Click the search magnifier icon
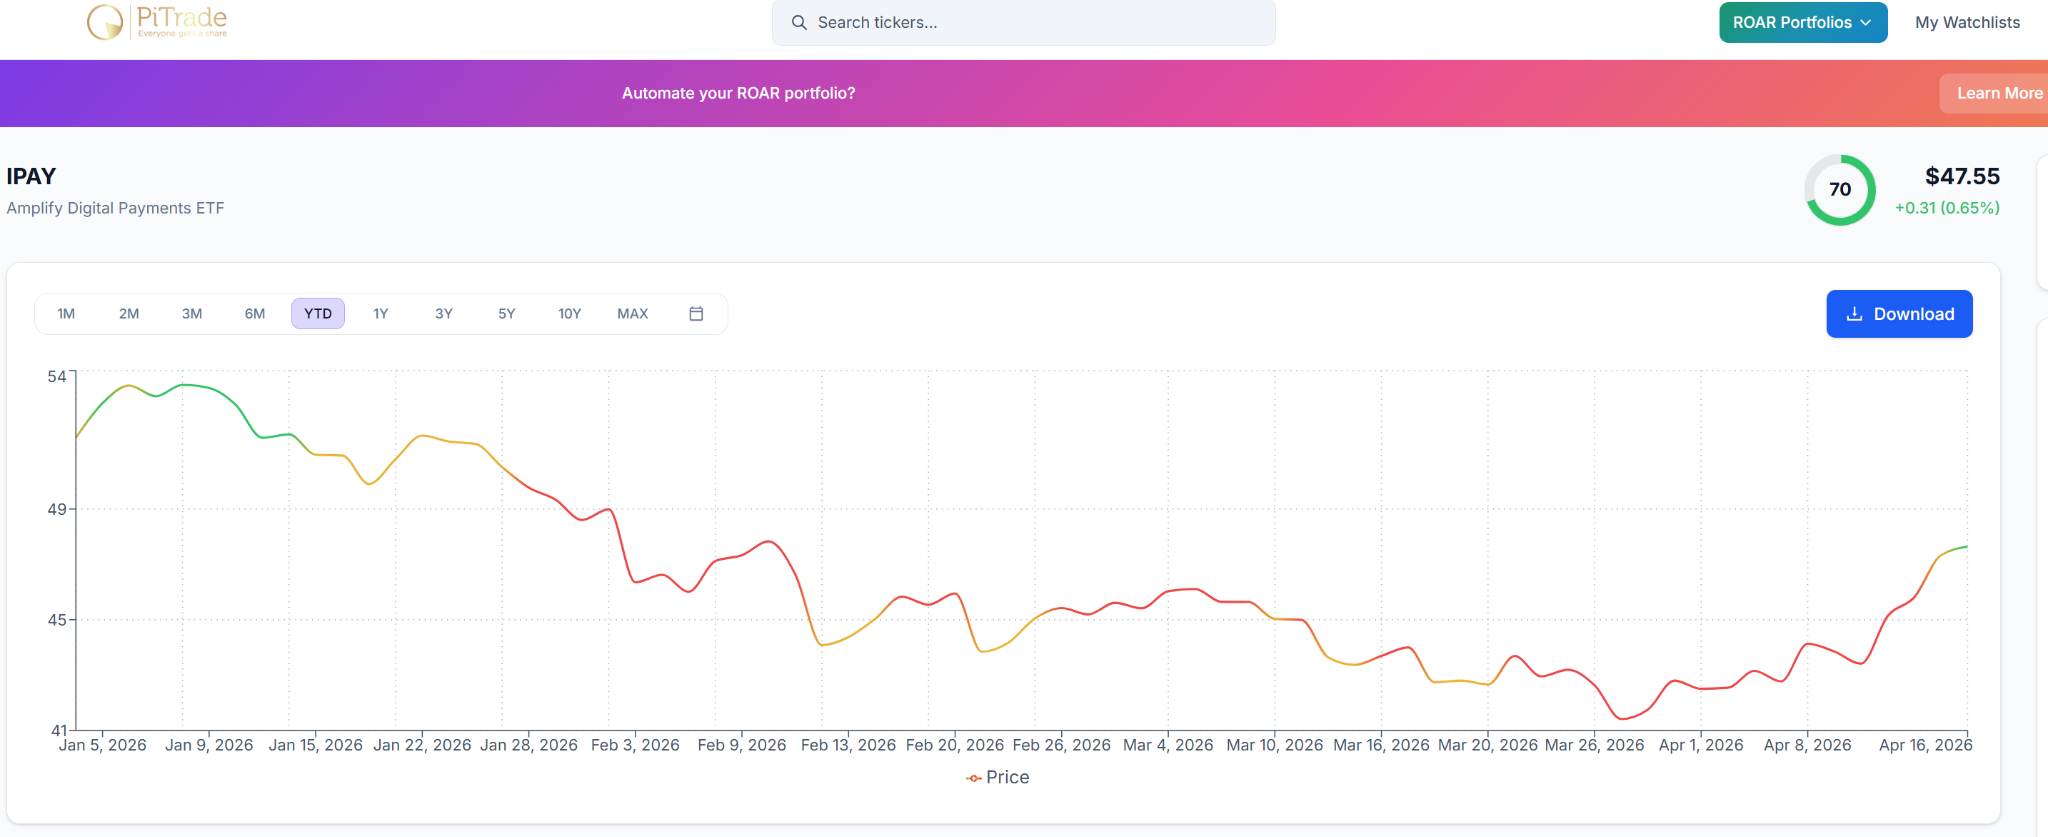 coord(799,23)
